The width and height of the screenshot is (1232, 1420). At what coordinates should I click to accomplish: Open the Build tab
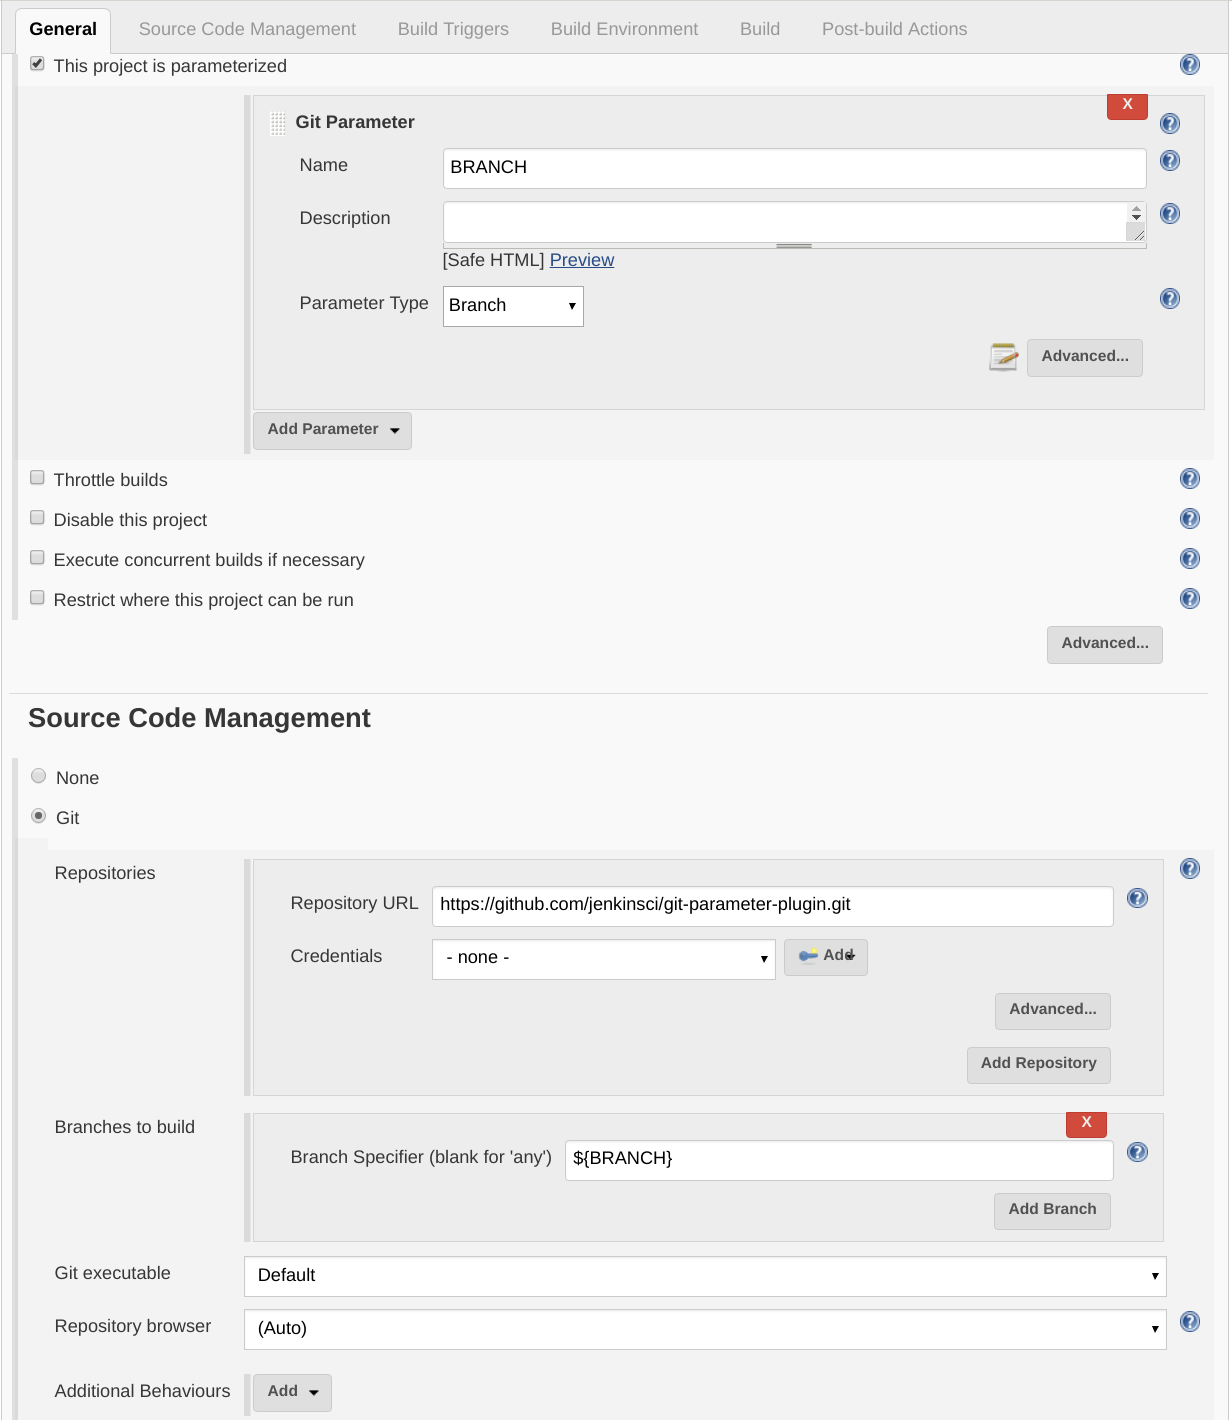tap(760, 29)
